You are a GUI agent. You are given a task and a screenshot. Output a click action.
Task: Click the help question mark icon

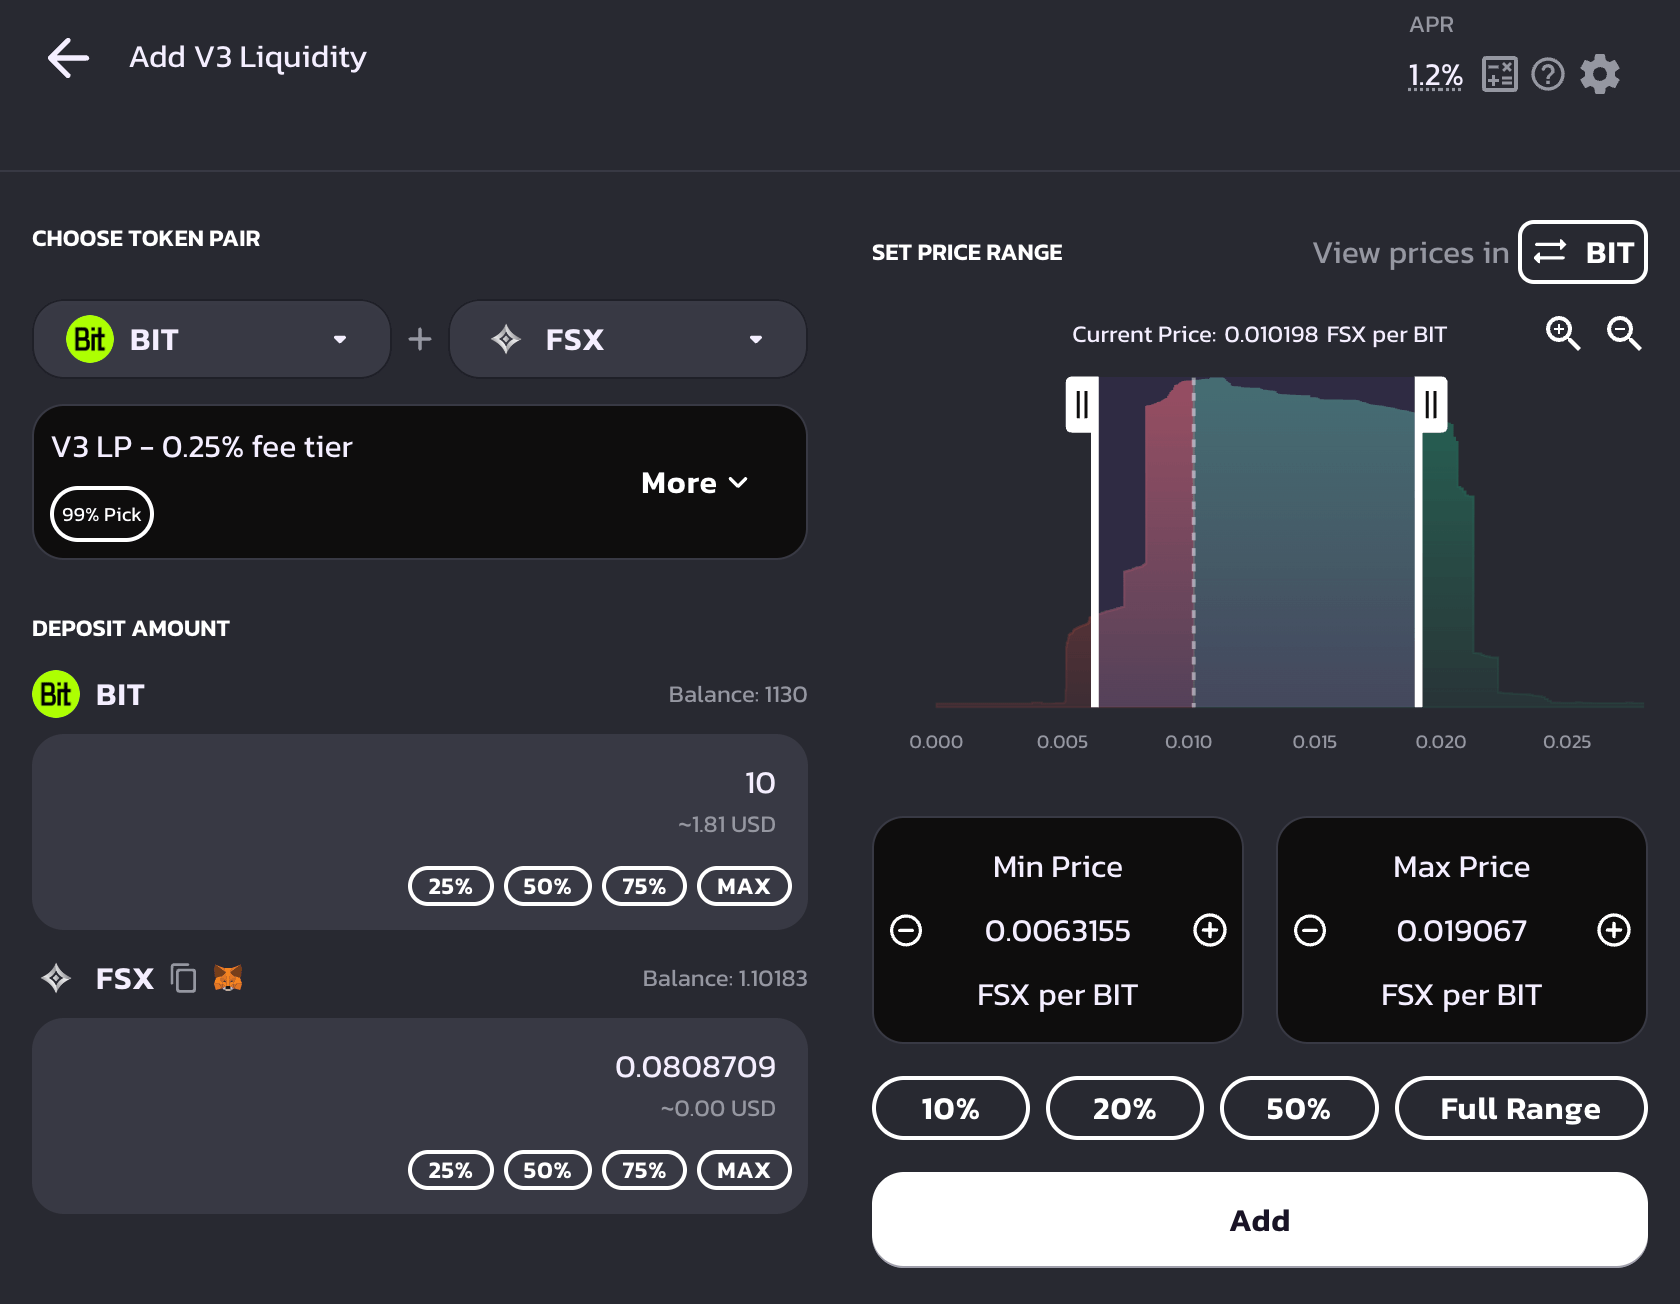[x=1547, y=75]
